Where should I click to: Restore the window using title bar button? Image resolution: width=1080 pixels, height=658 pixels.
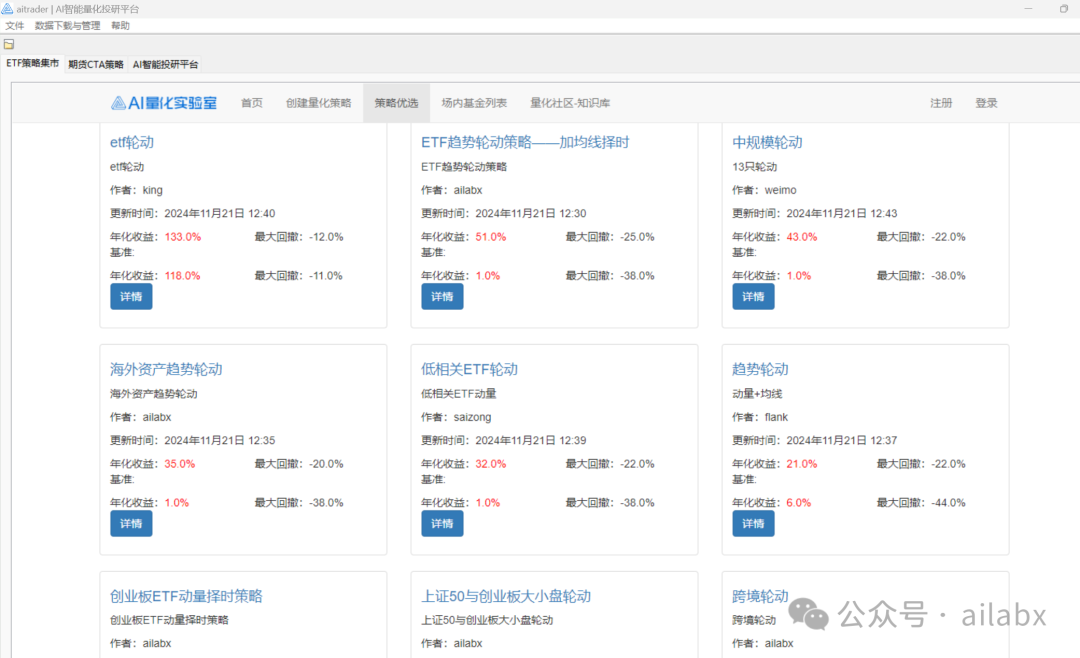pyautogui.click(x=1063, y=9)
